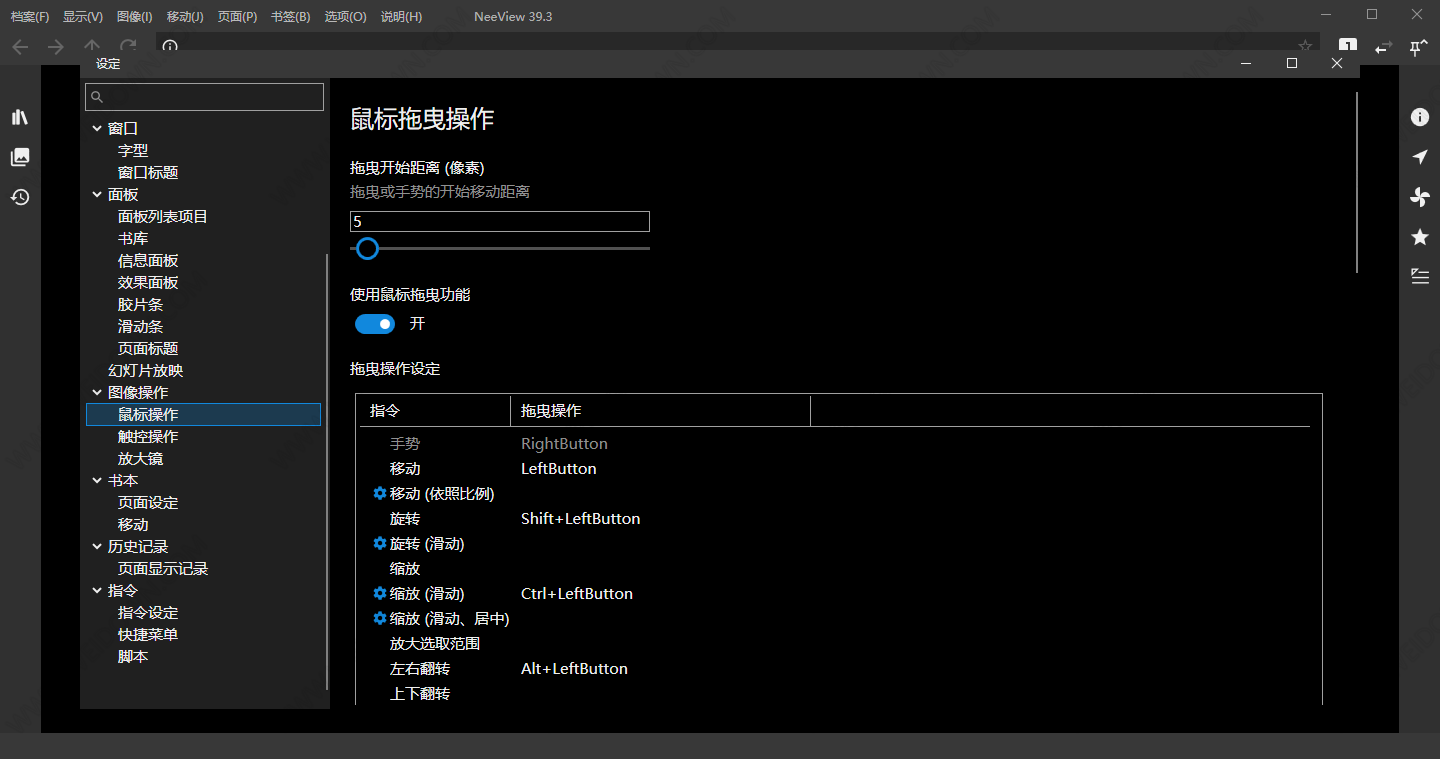
Task: Open the 书签(B) menu
Action: coord(291,17)
